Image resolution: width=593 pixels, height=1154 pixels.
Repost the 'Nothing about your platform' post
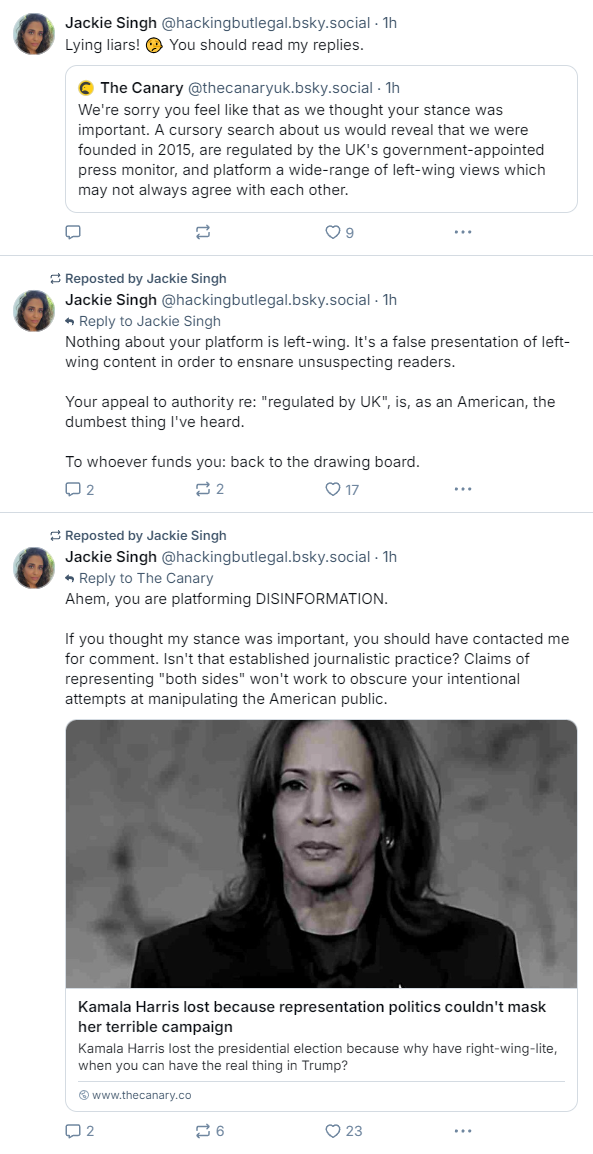210,489
